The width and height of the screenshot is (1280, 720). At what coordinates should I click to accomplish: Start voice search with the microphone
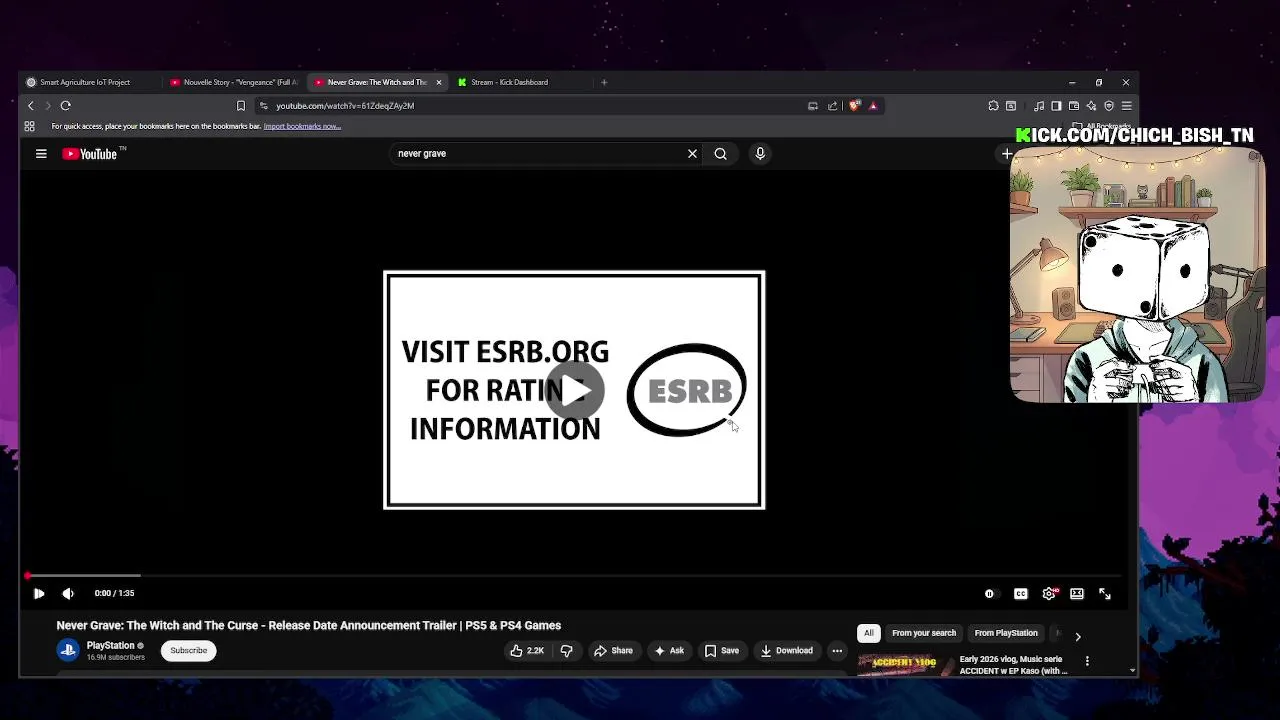[760, 154]
